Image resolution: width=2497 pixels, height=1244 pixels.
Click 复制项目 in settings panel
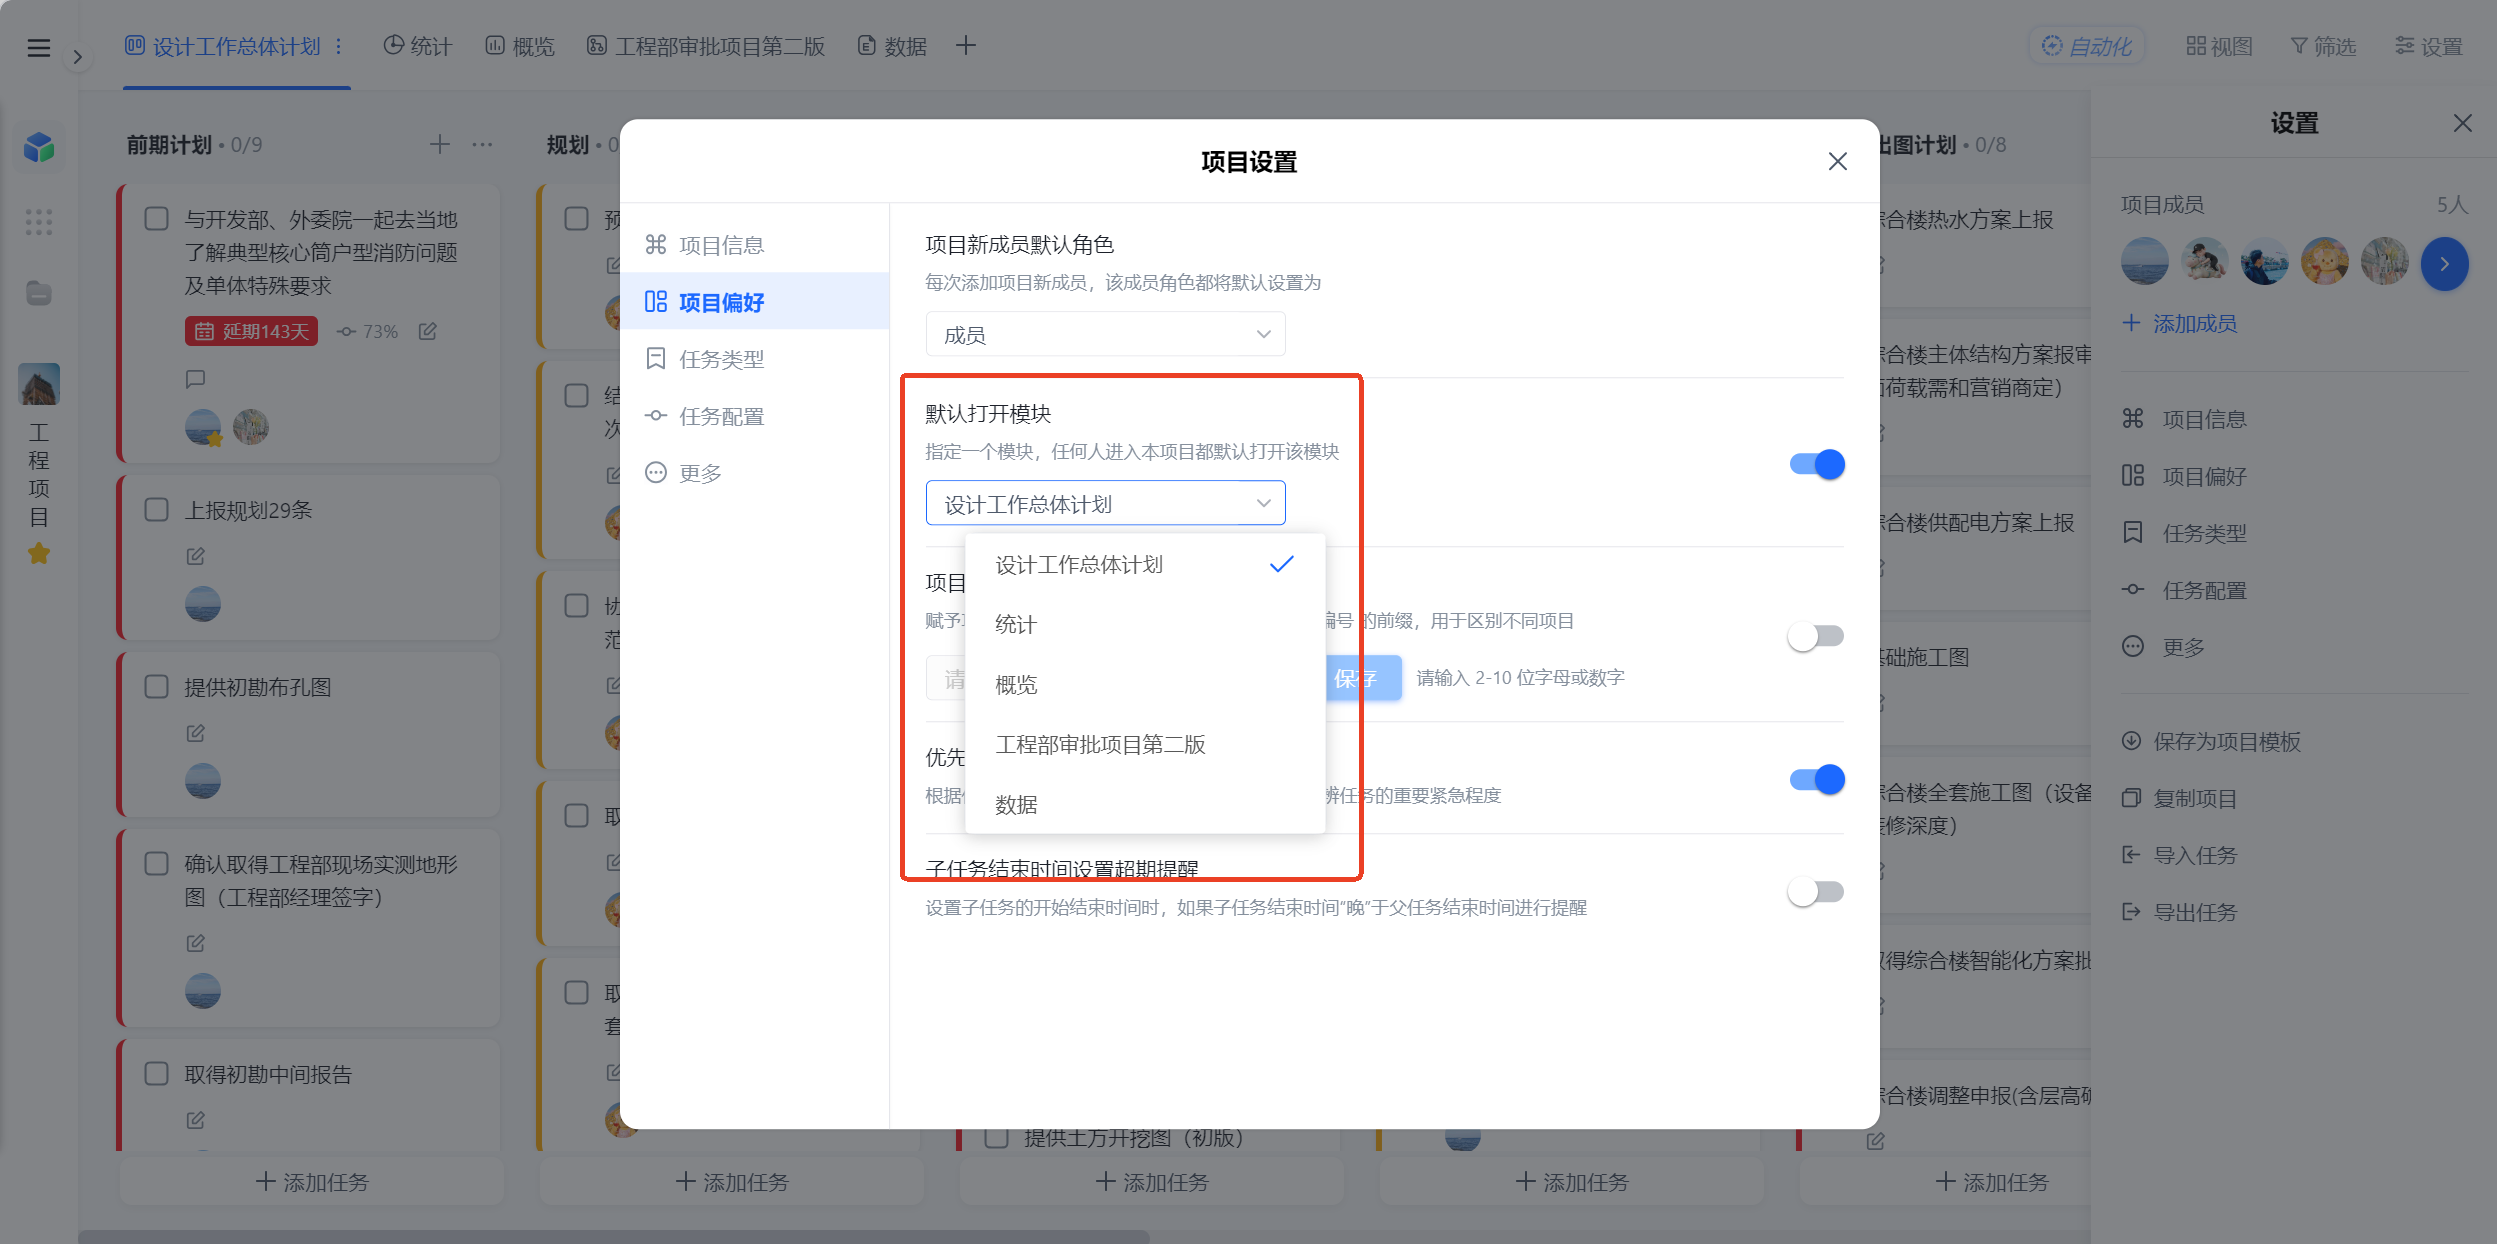pyautogui.click(x=2180, y=798)
